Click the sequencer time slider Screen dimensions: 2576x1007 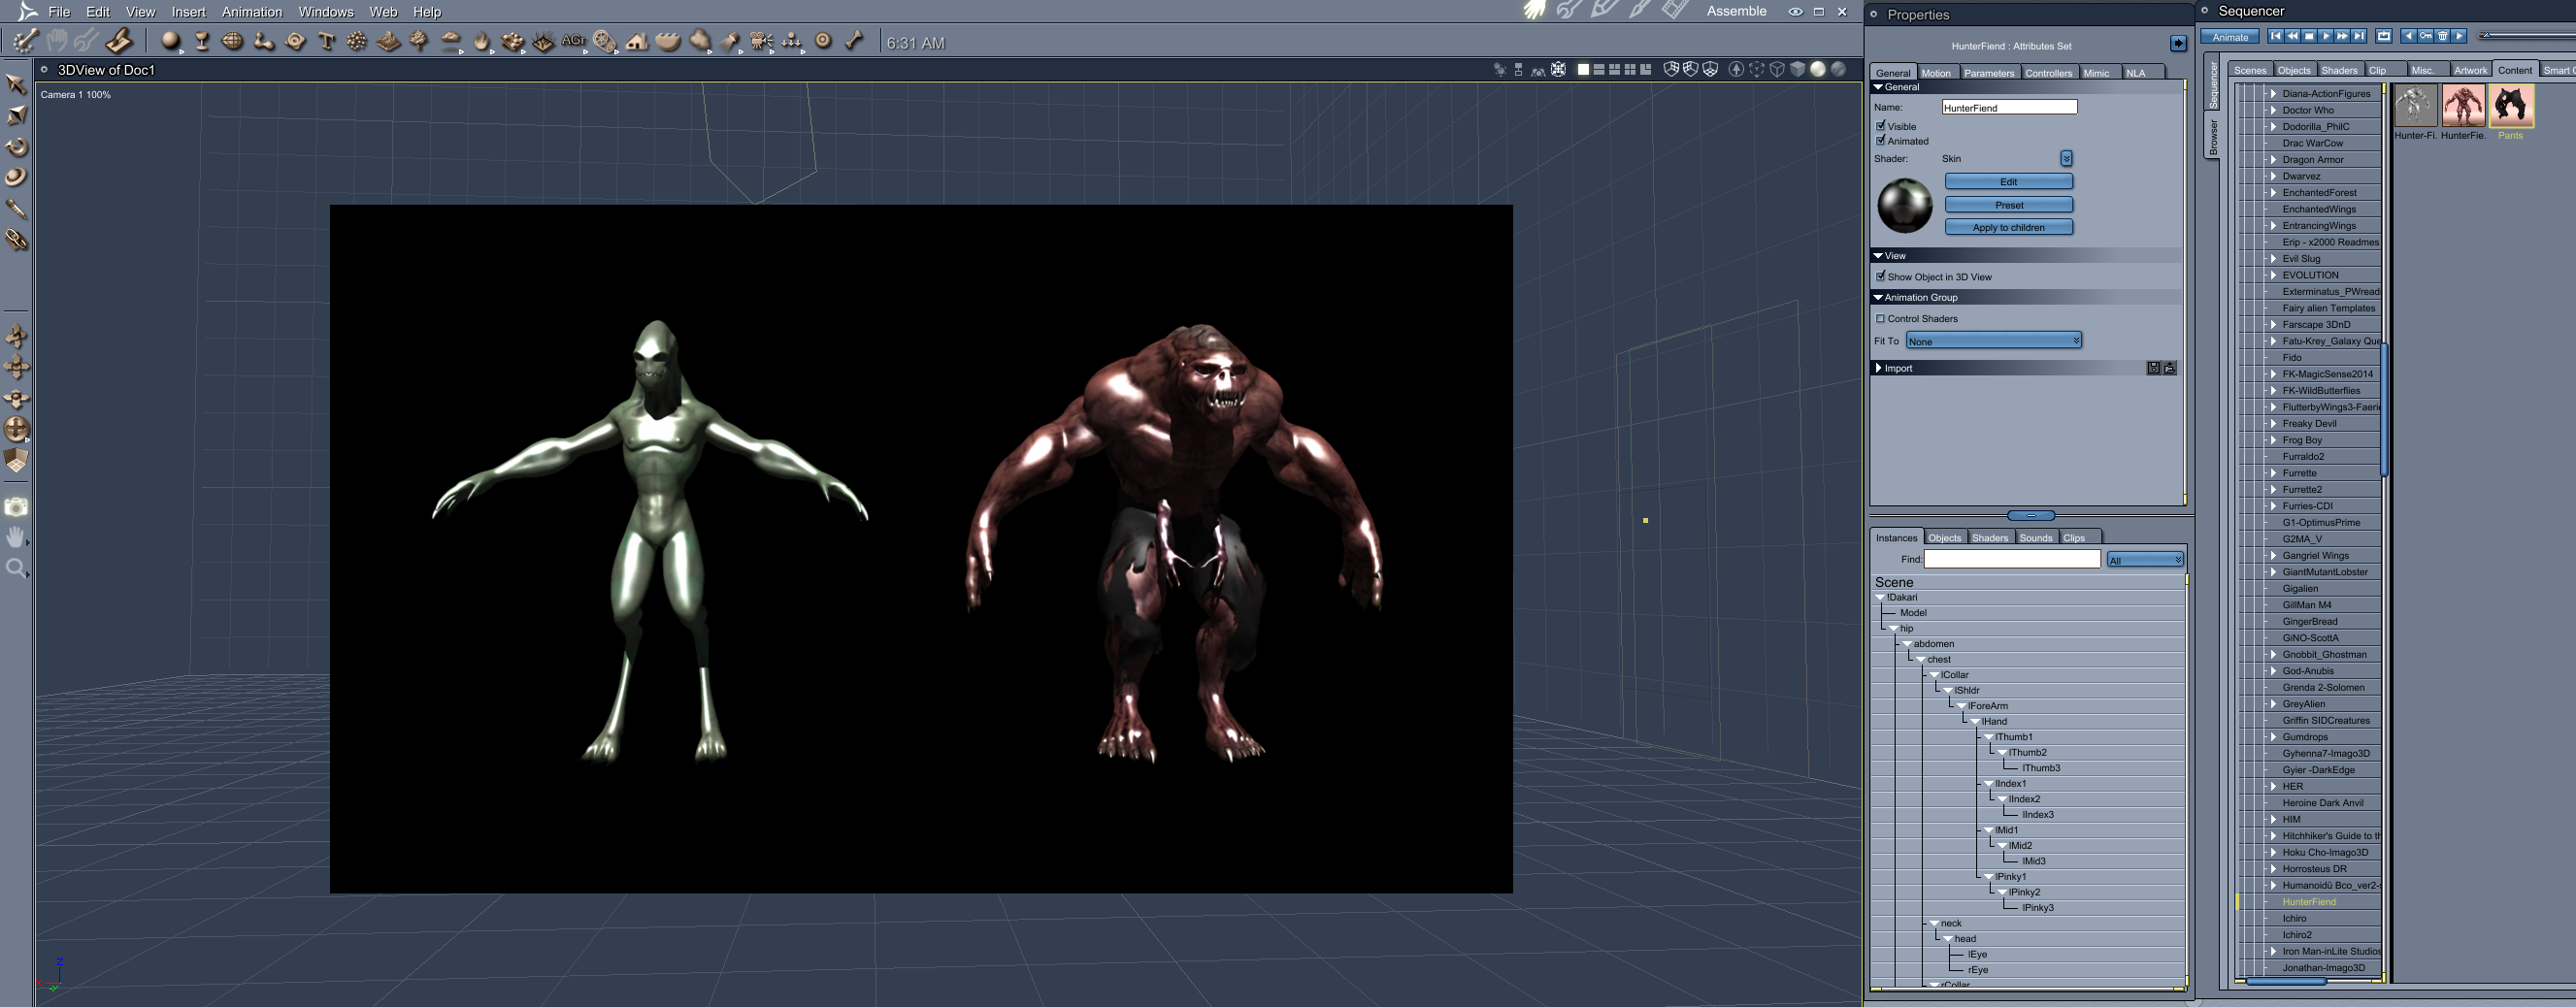pos(2528,36)
